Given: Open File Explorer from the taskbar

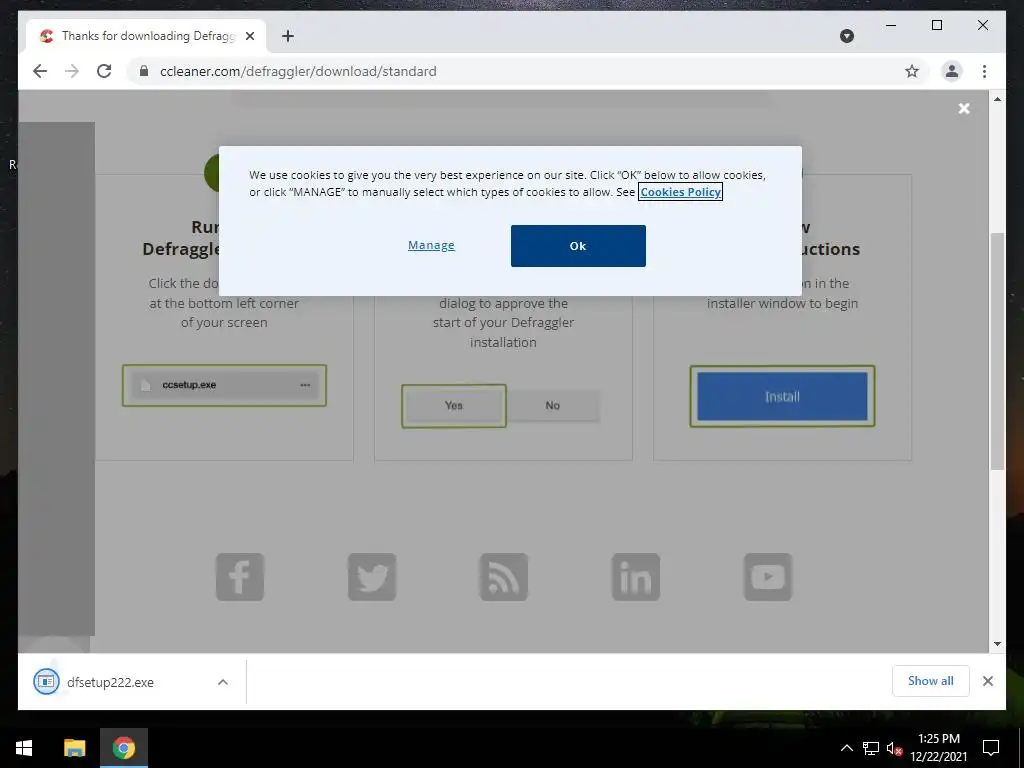Looking at the screenshot, I should [x=74, y=748].
